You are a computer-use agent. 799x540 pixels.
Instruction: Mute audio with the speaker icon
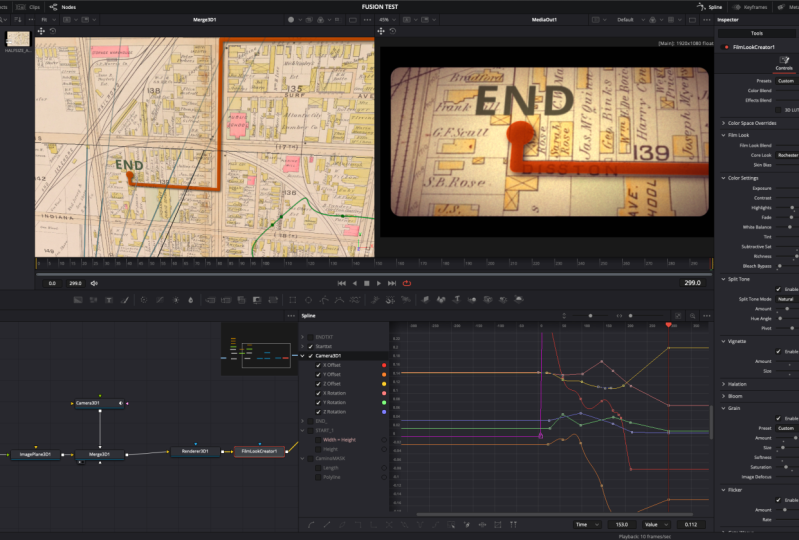tap(94, 283)
